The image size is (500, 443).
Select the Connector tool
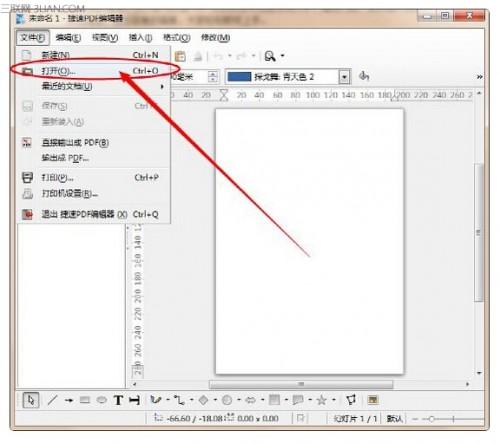(x=180, y=400)
